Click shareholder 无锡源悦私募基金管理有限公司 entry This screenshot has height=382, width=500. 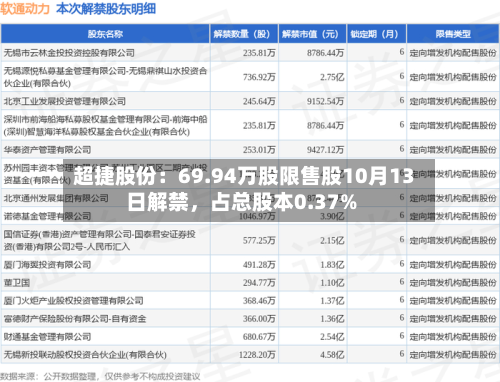[105, 77]
